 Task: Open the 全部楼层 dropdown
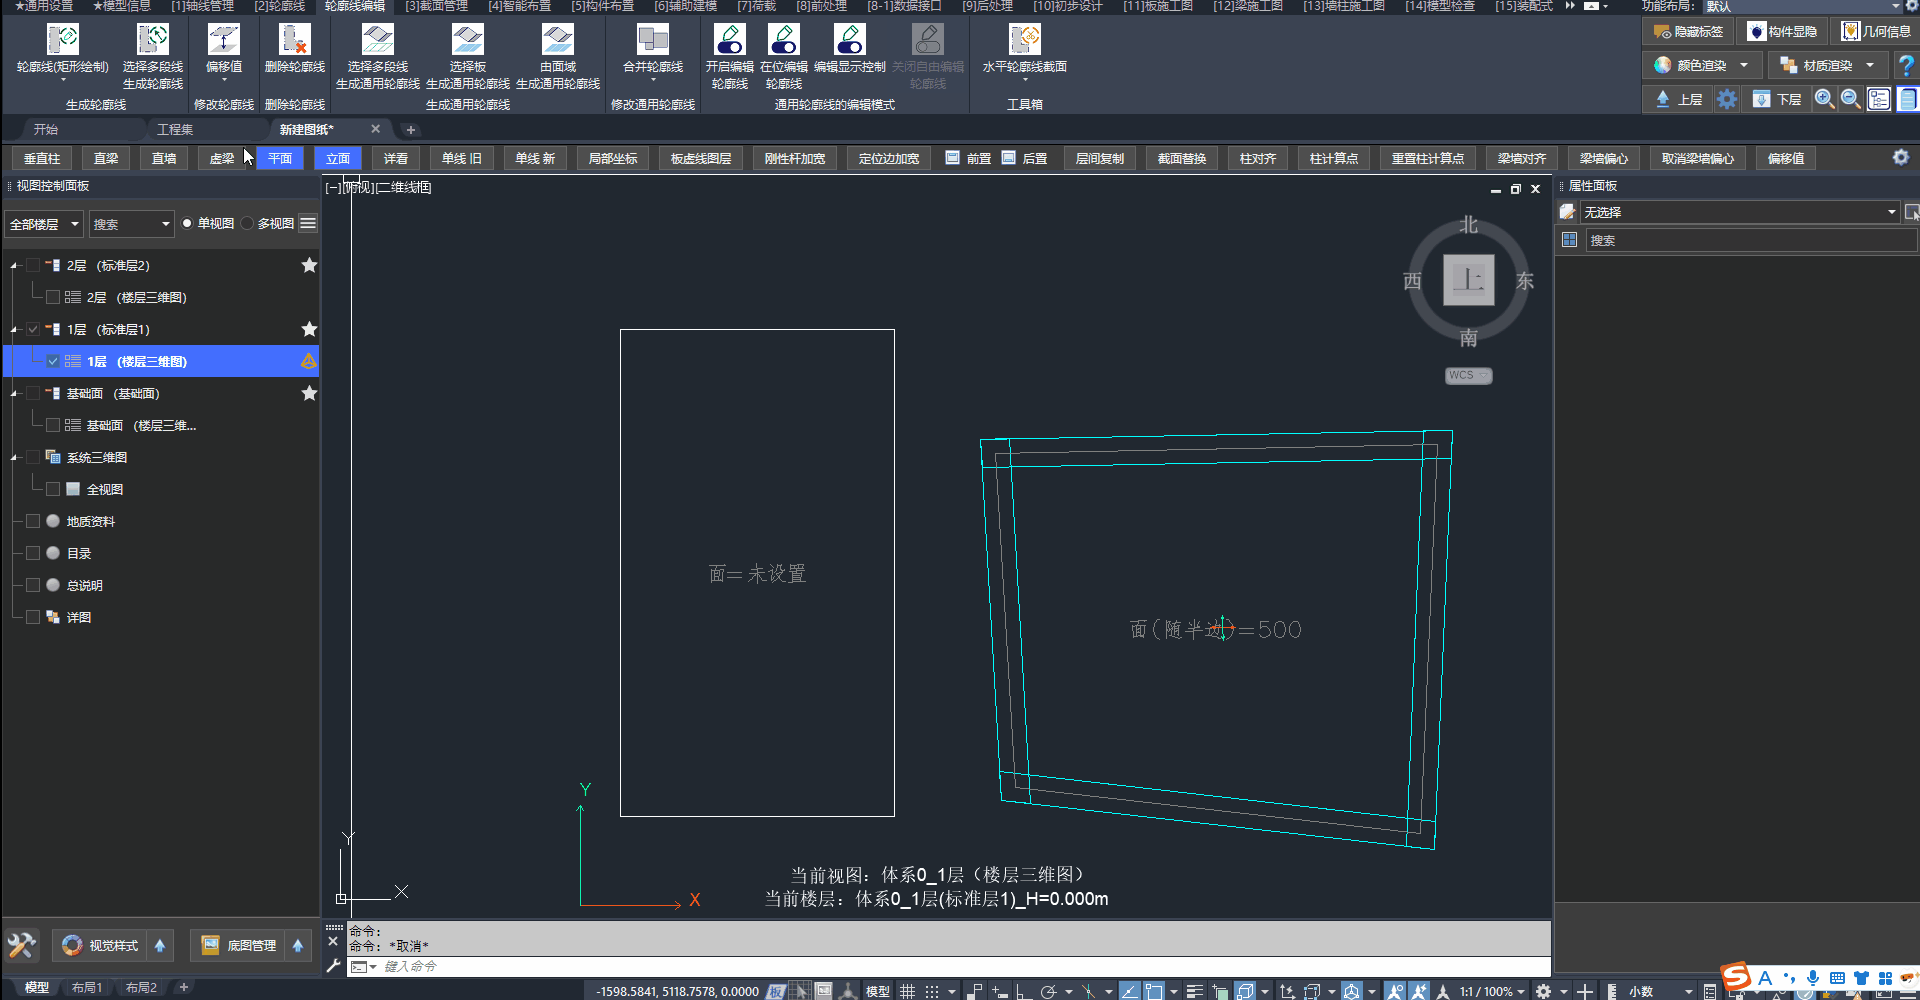point(44,224)
